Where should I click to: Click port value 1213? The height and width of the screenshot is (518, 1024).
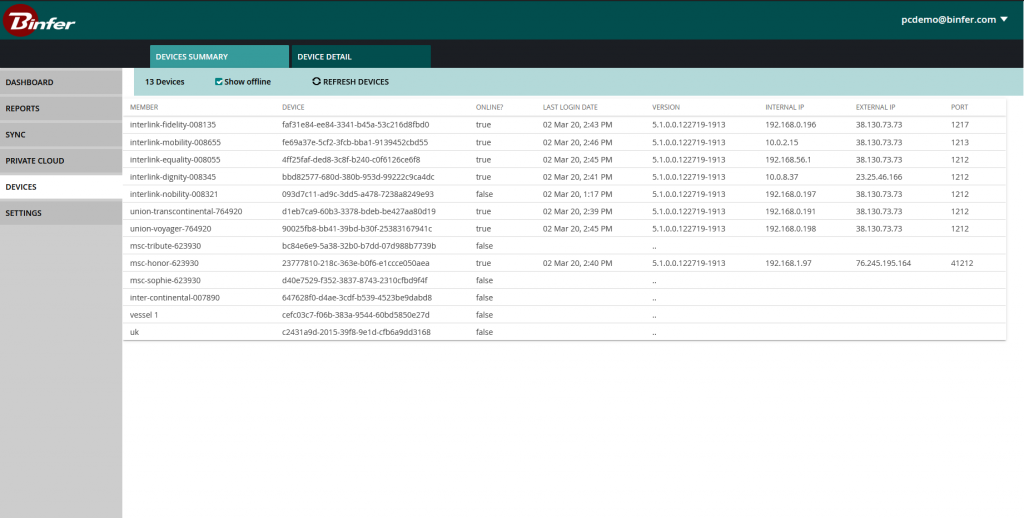coord(960,142)
